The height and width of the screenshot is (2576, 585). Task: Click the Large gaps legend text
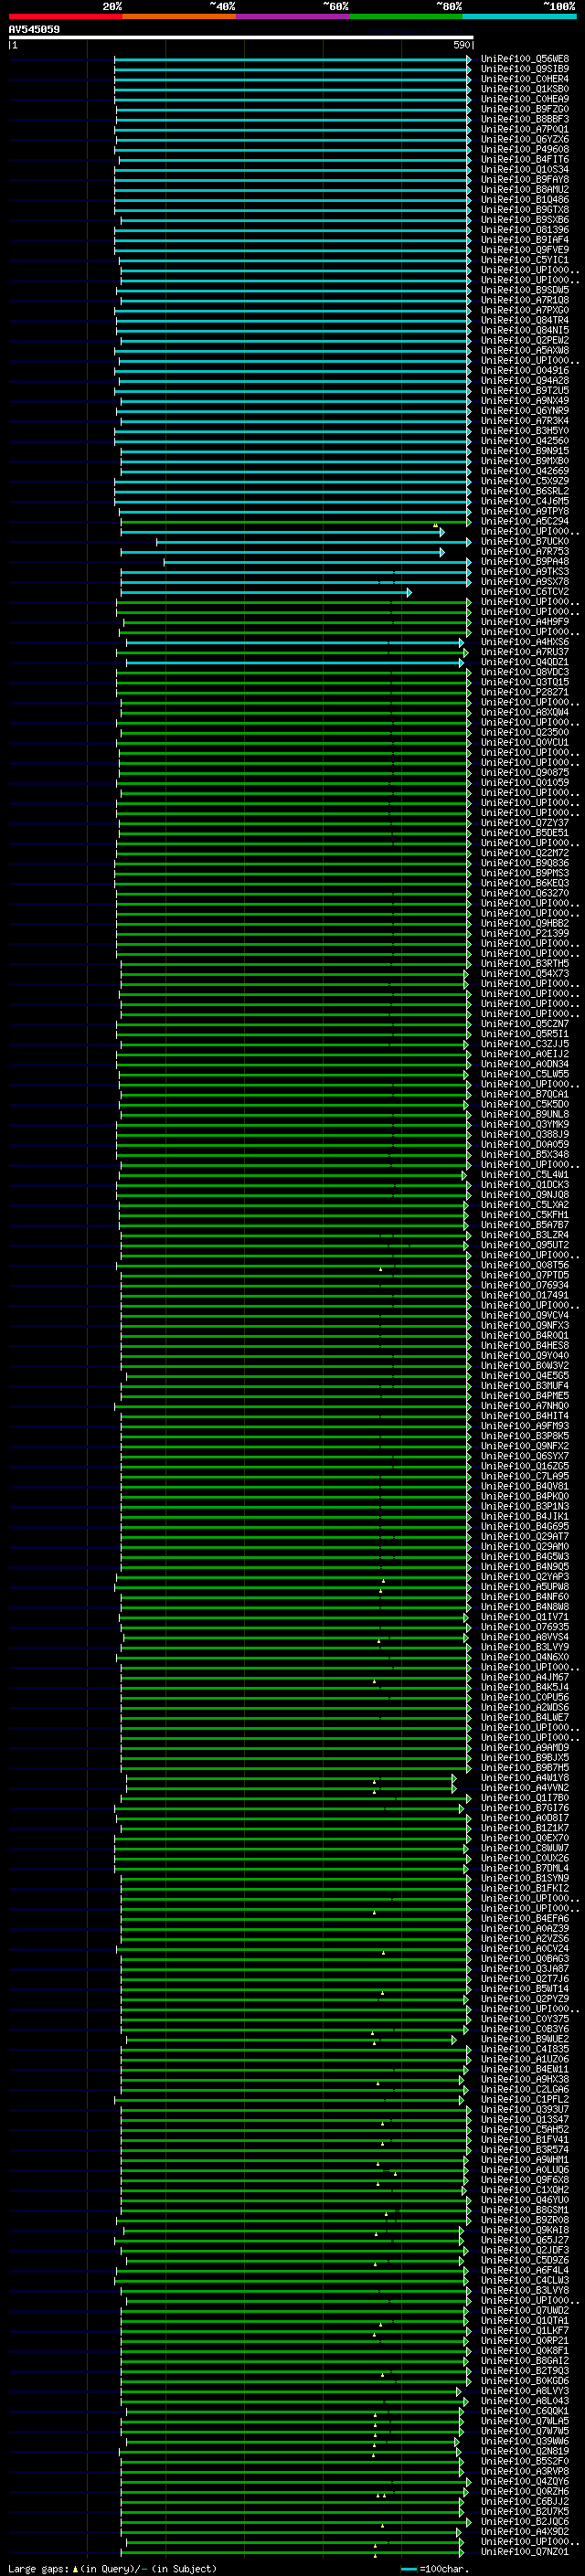38,2568
